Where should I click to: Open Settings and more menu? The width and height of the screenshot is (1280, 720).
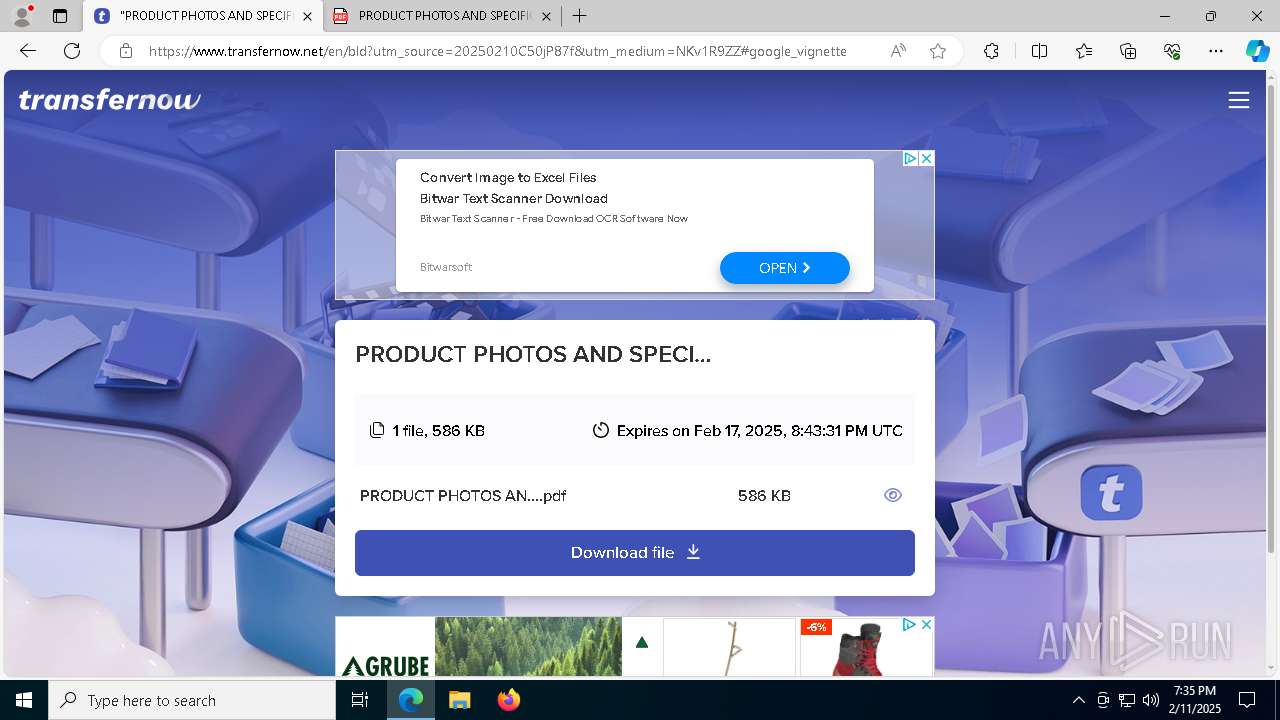tap(1216, 51)
